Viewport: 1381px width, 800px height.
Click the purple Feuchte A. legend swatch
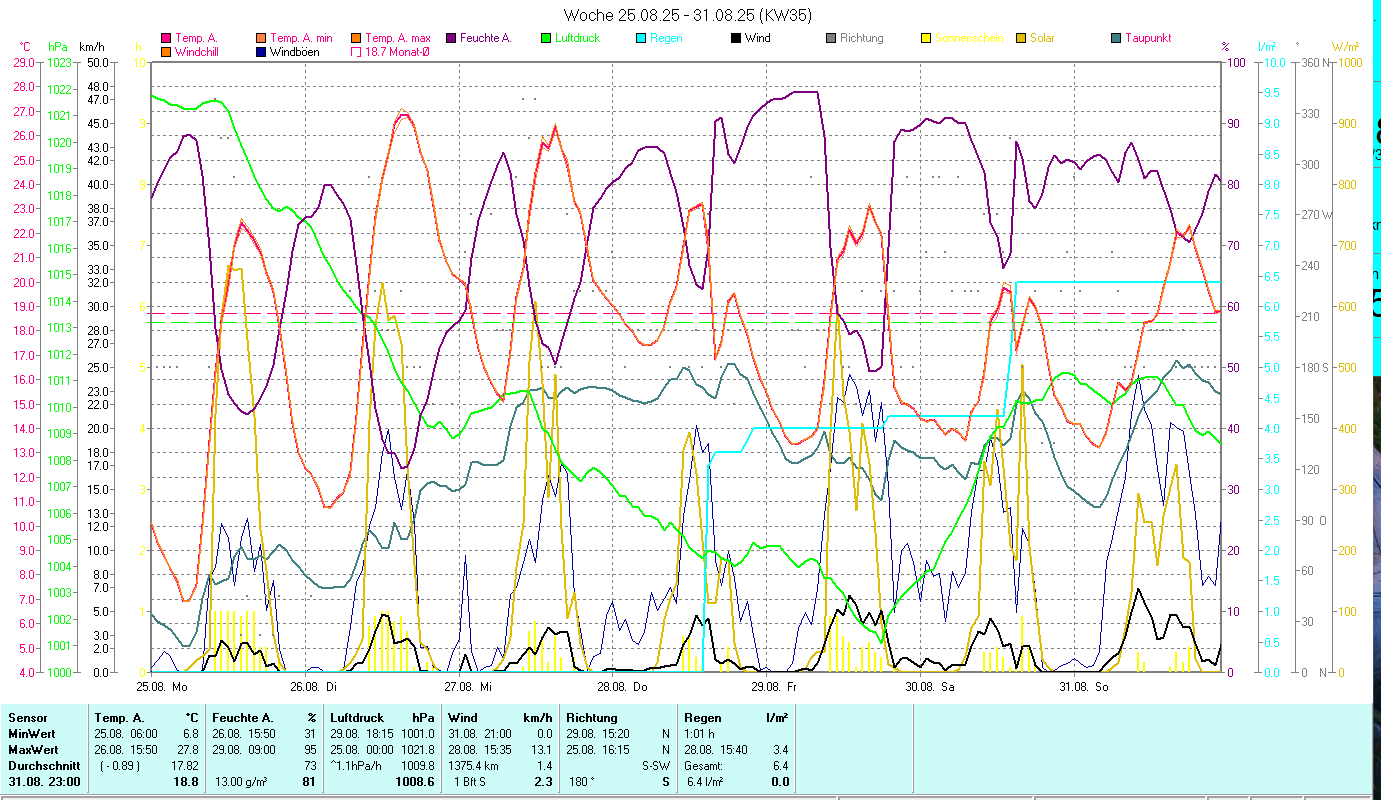coord(452,38)
